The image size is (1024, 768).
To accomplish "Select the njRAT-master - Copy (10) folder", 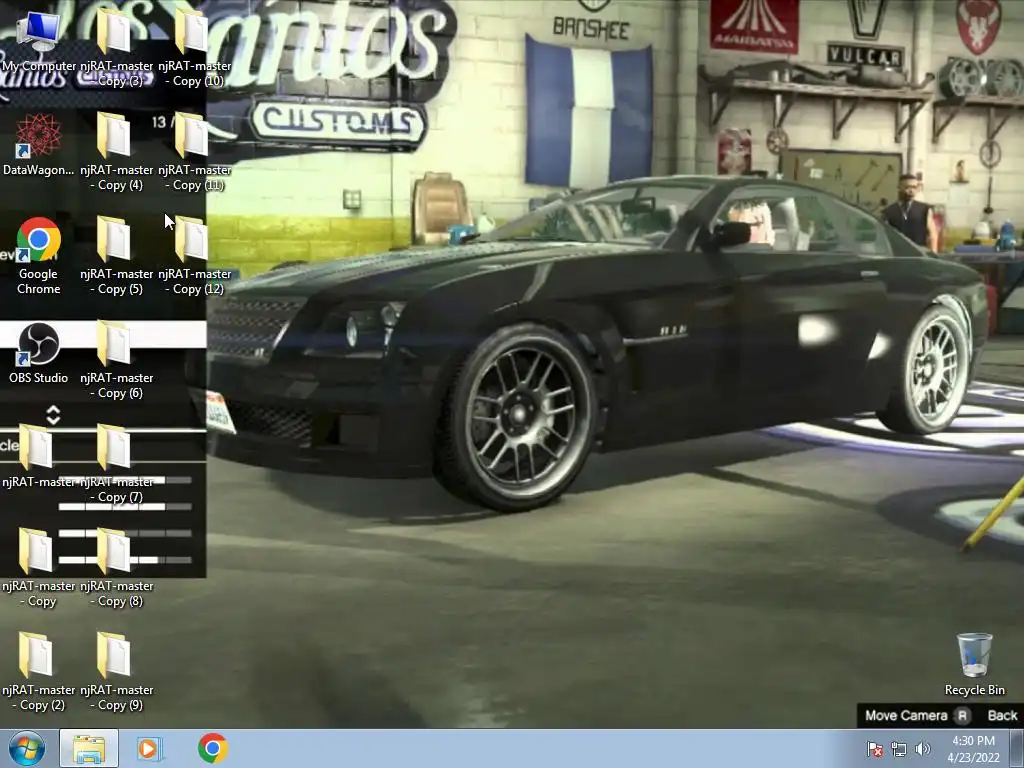I will pos(195,48).
